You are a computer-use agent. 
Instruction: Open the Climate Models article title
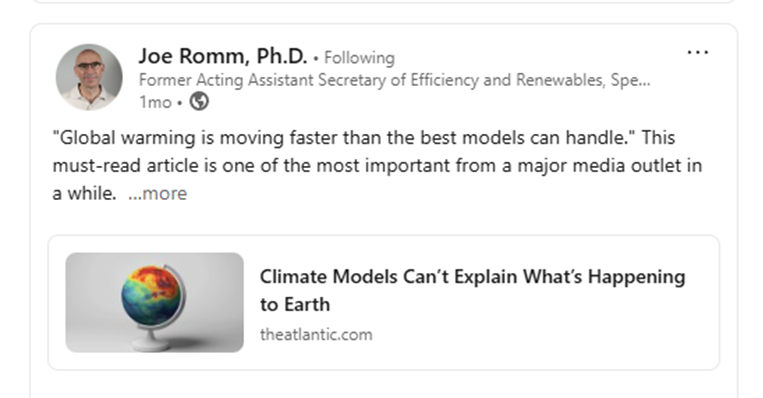click(472, 290)
